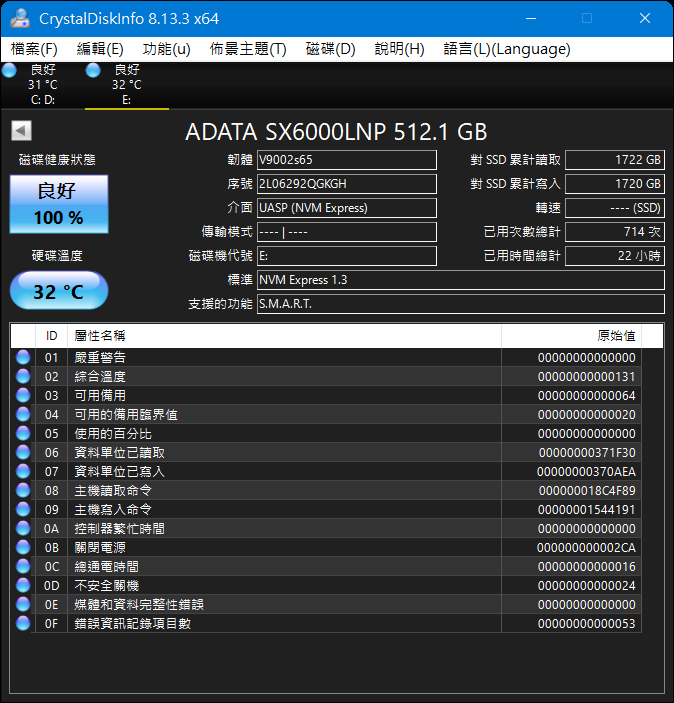The height and width of the screenshot is (703, 674).
Task: Click status orb for attribute 0C 總通電時間
Action: (x=23, y=566)
